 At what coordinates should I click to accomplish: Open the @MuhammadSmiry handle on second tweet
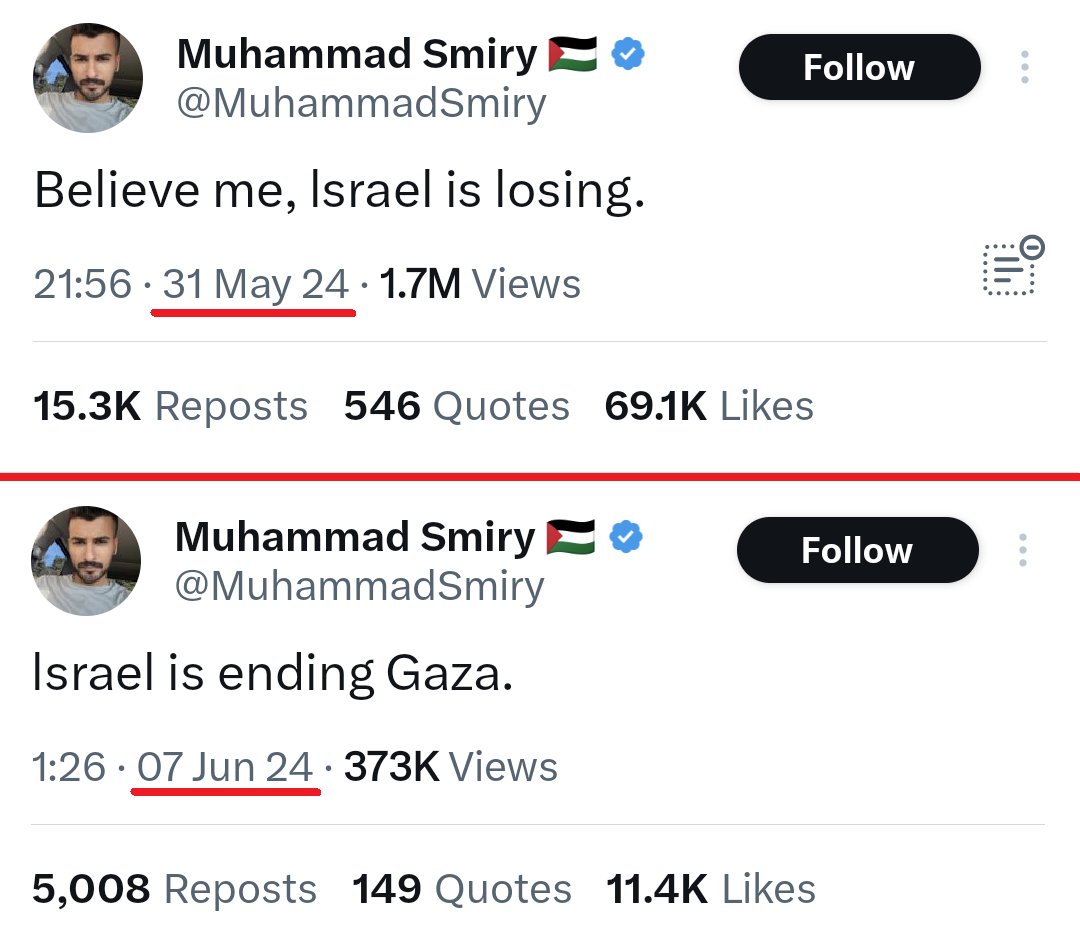pos(360,587)
